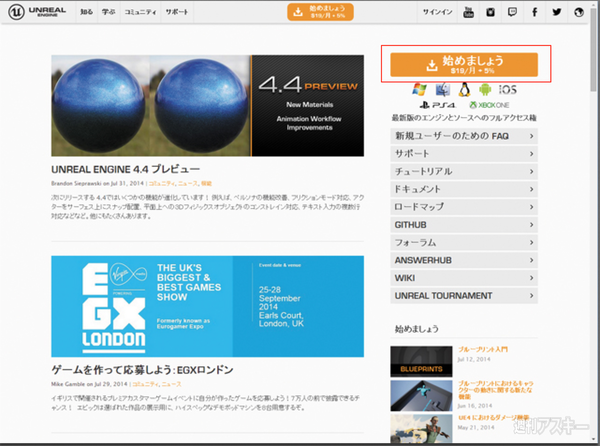Click the globe language icon
The height and width of the screenshot is (446, 600).
coord(579,12)
